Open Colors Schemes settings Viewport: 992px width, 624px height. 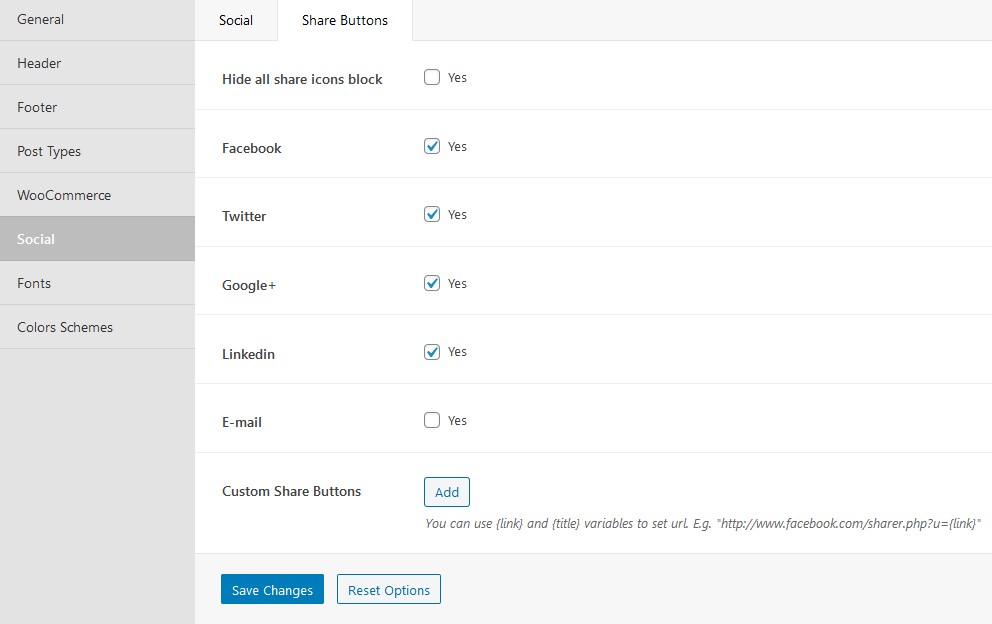coord(97,327)
